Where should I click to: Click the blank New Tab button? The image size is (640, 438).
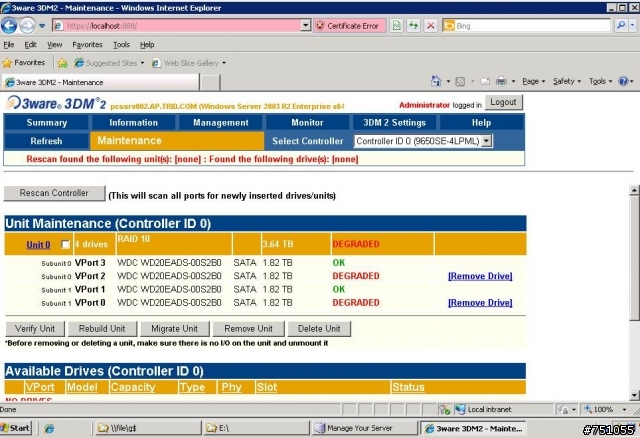210,82
